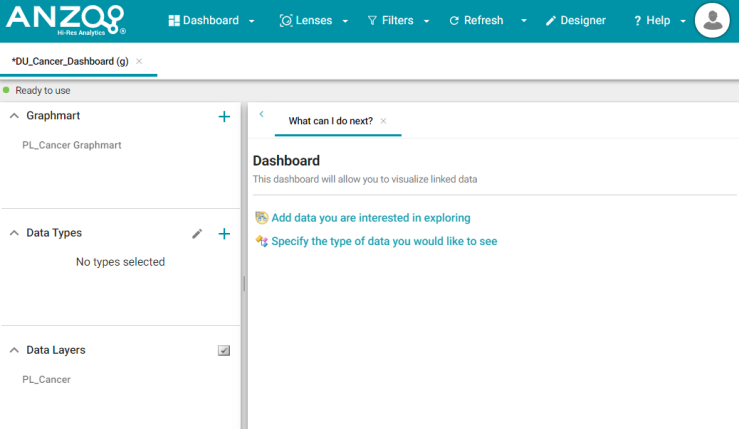Click the plus icon beside Graphmart
The image size is (739, 429).
tap(224, 116)
